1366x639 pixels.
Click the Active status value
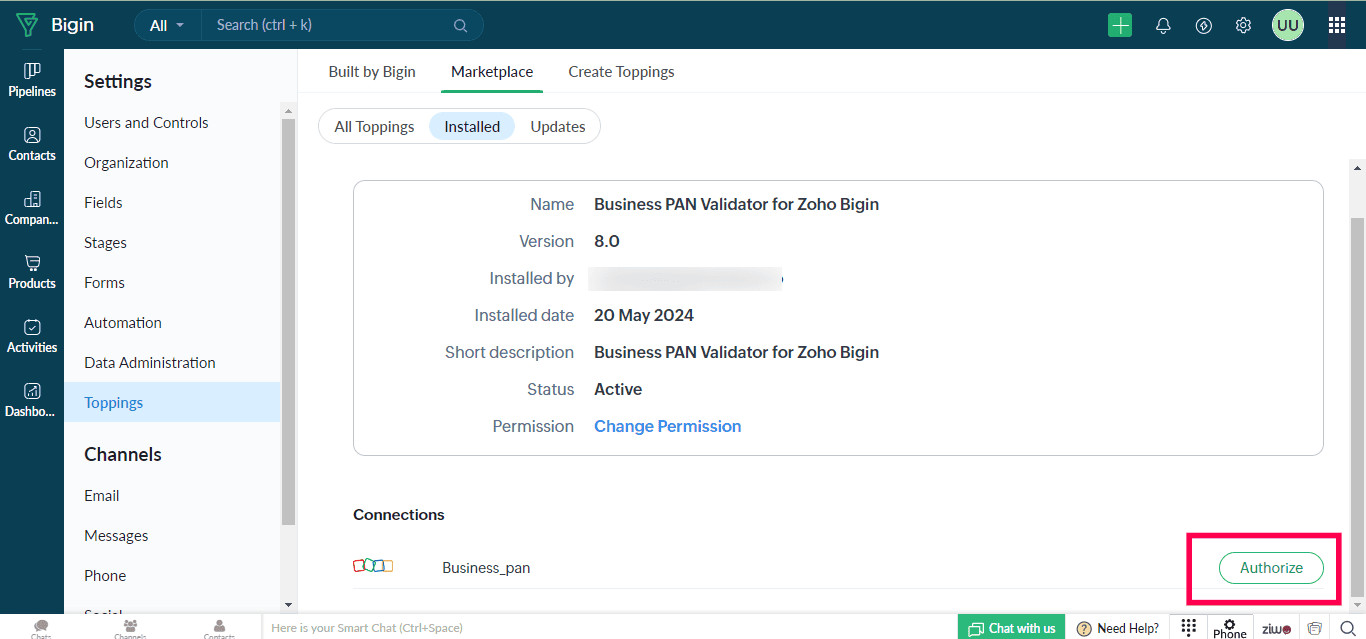pyautogui.click(x=618, y=389)
